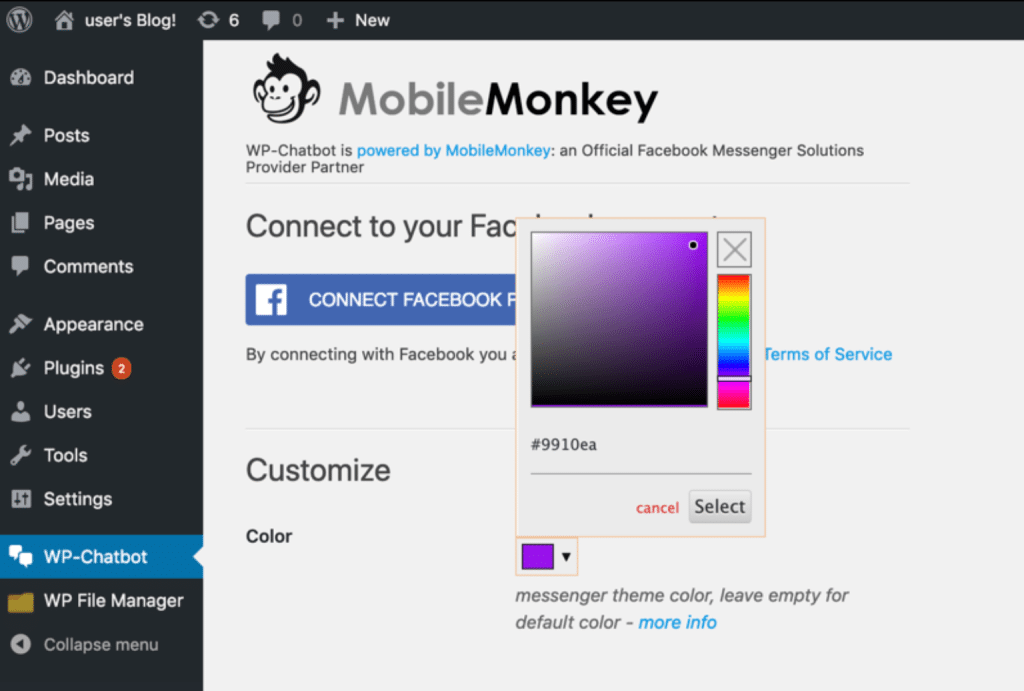Click the purple saturation gradient square
The image size is (1024, 691).
click(x=619, y=319)
